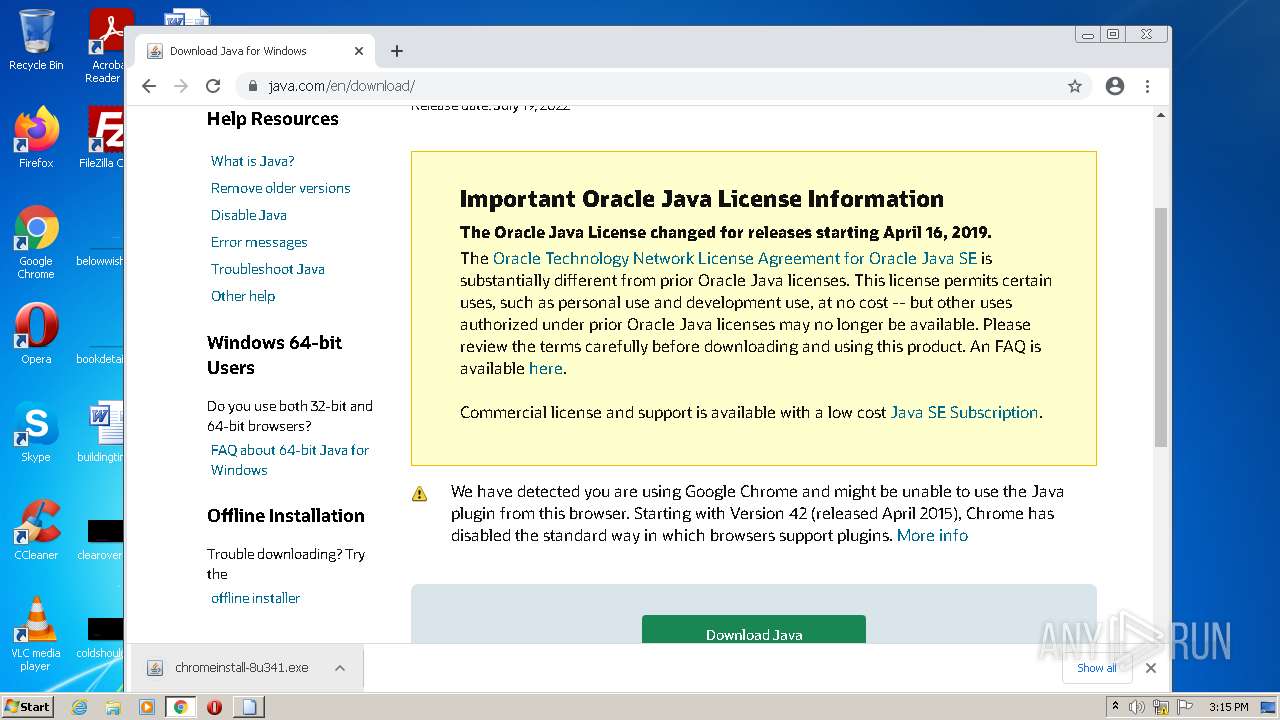
Task: Click the forward navigation arrow
Action: (181, 86)
